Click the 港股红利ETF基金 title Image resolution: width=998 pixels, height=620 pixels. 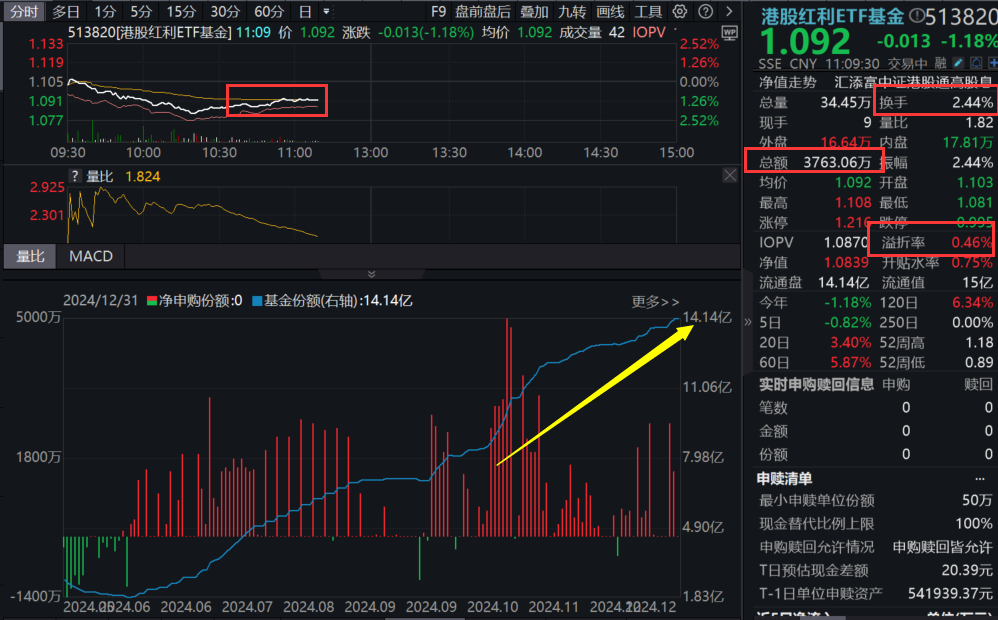[x=833, y=16]
